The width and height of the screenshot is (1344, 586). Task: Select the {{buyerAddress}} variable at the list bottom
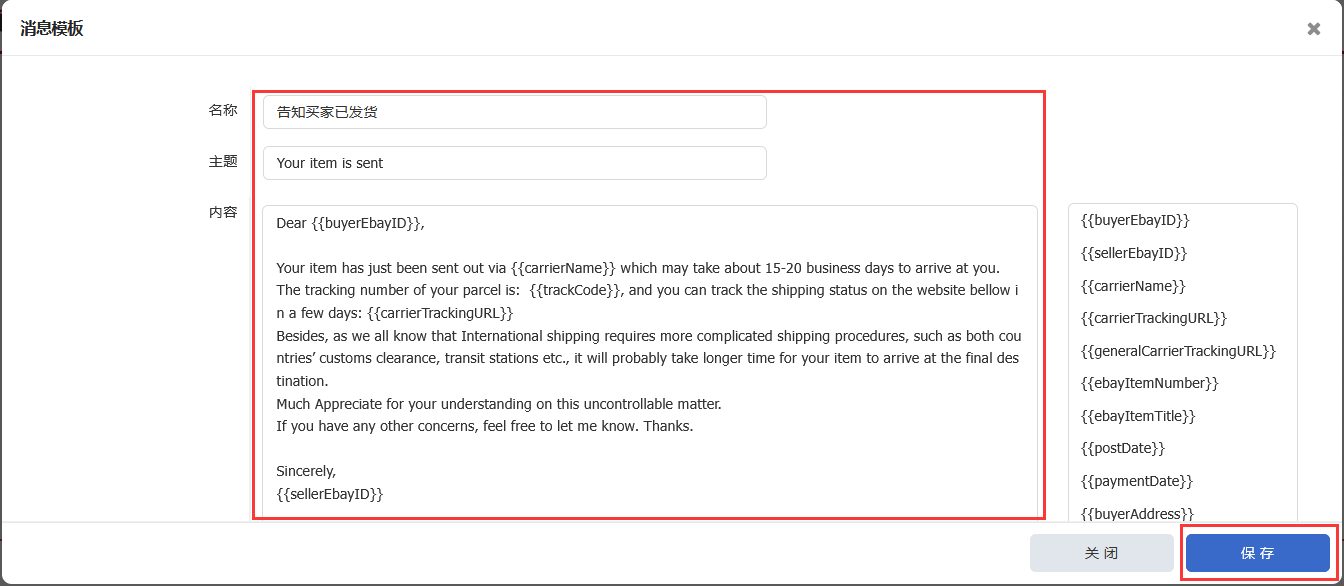point(1138,513)
